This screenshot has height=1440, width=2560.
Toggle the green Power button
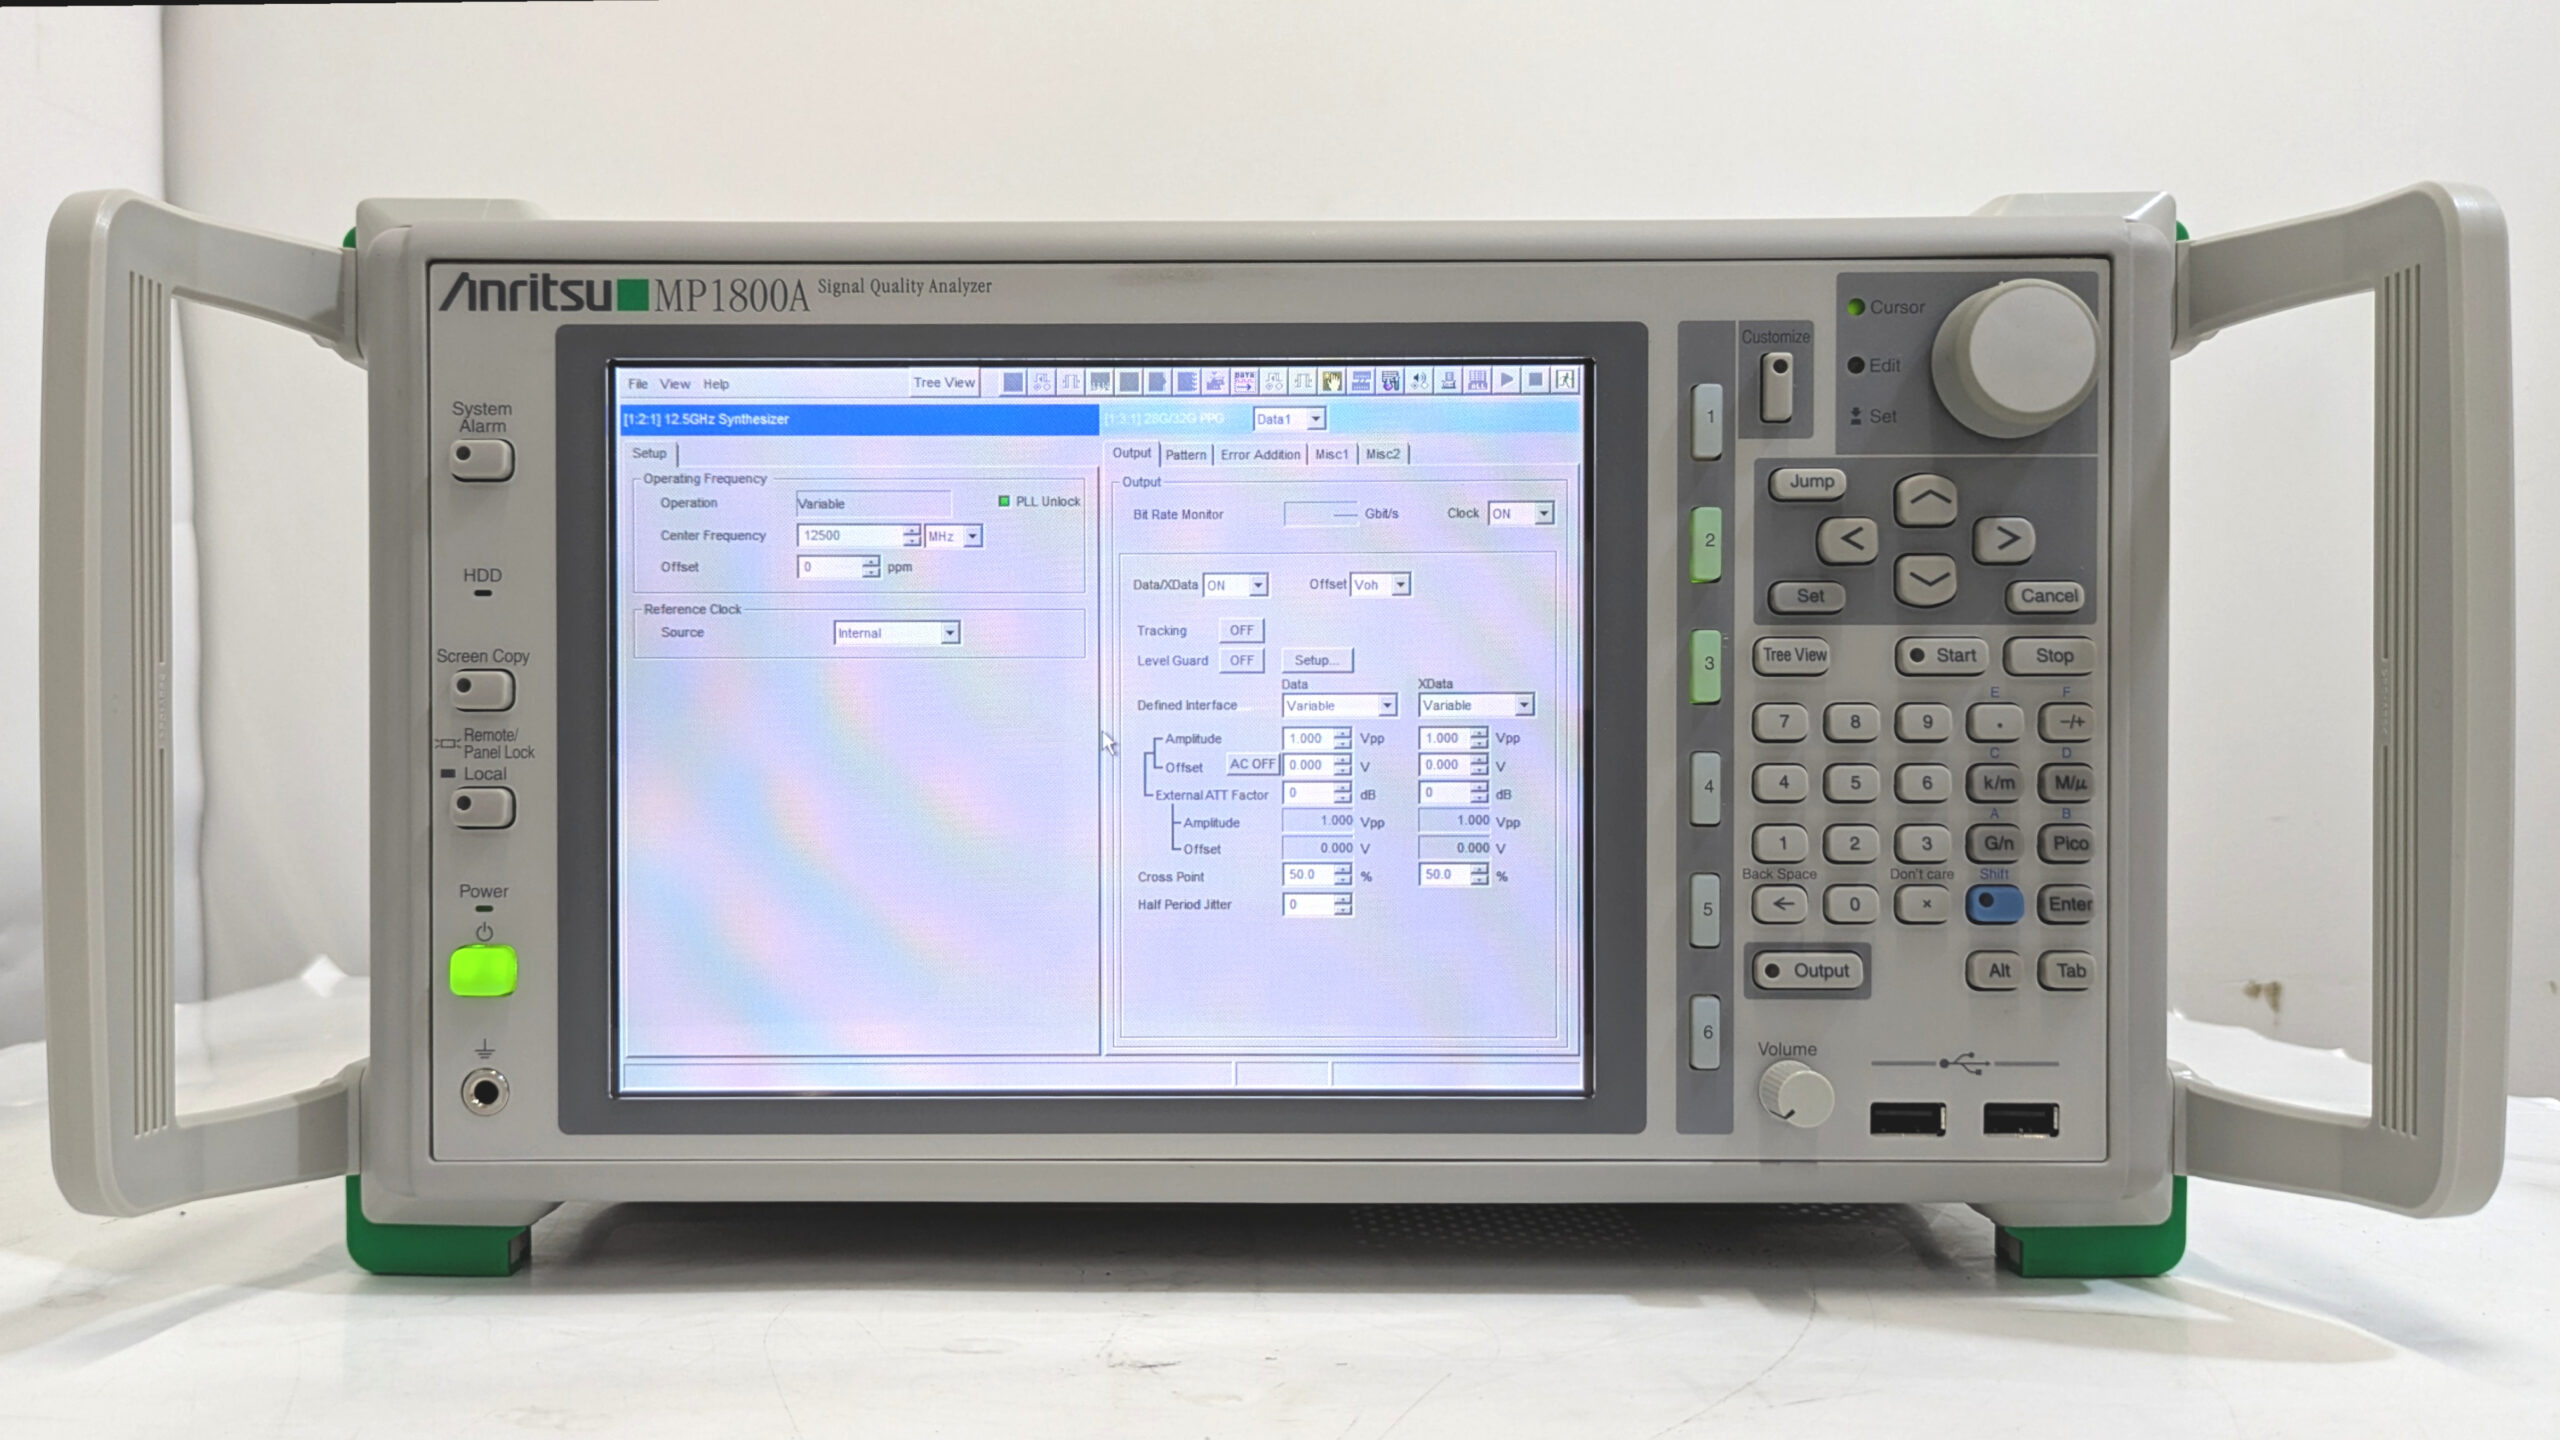(x=484, y=971)
